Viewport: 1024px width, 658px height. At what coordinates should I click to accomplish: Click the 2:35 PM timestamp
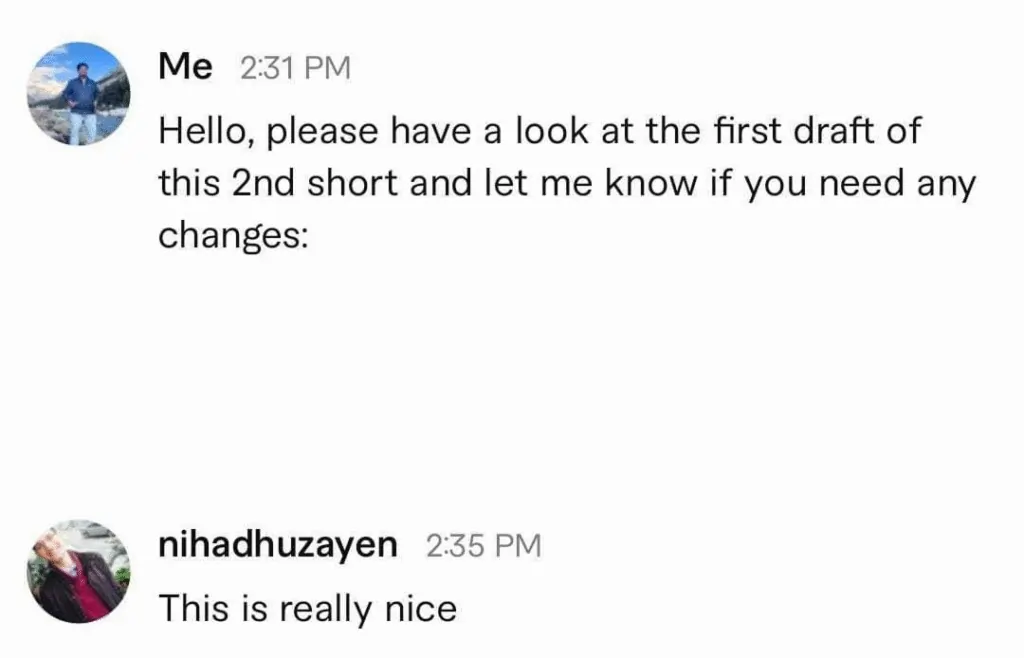[x=483, y=546]
